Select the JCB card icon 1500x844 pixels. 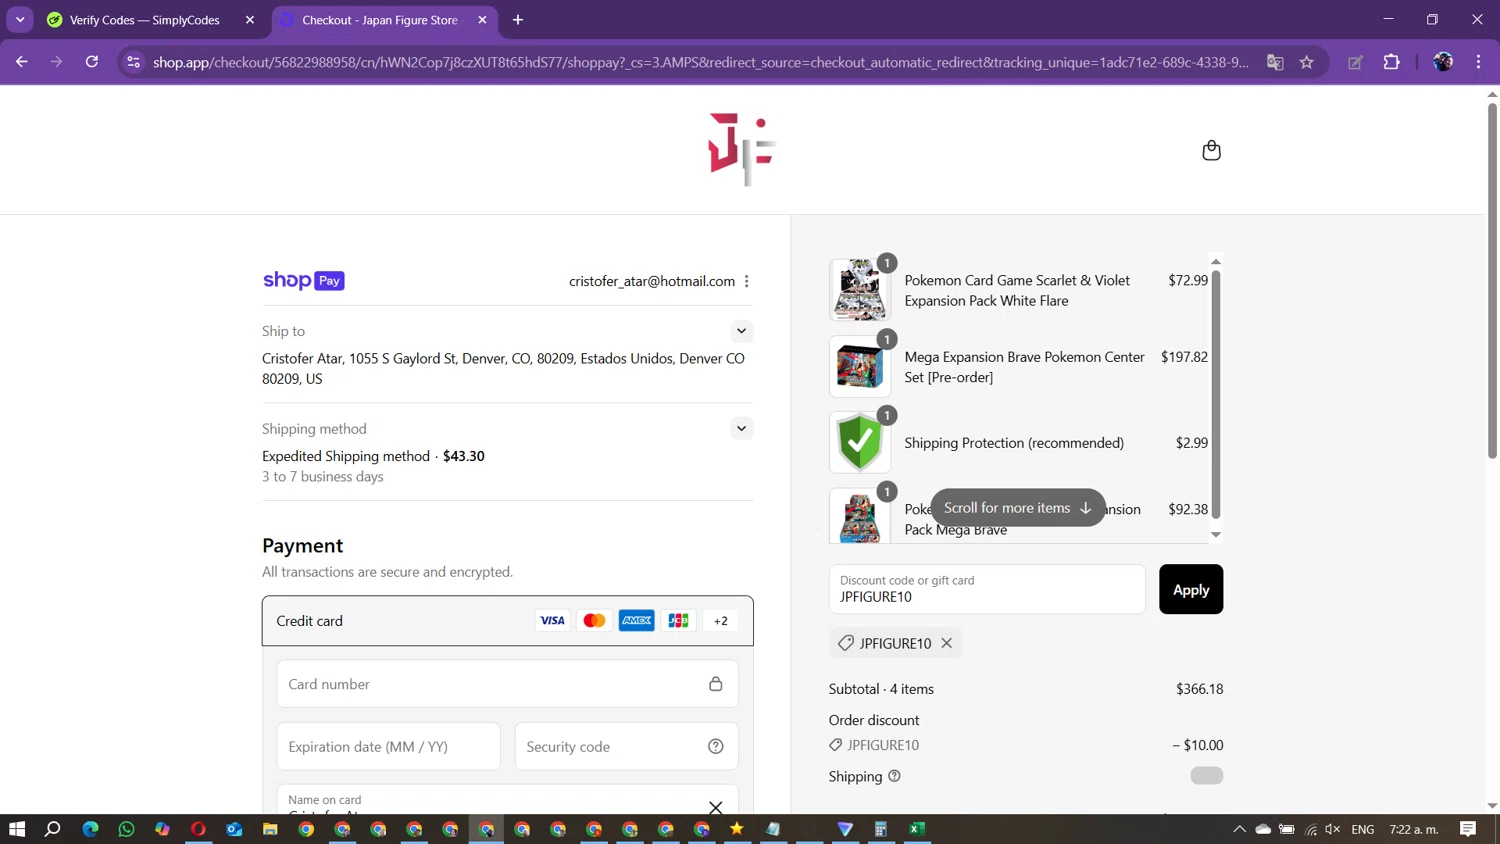point(678,621)
